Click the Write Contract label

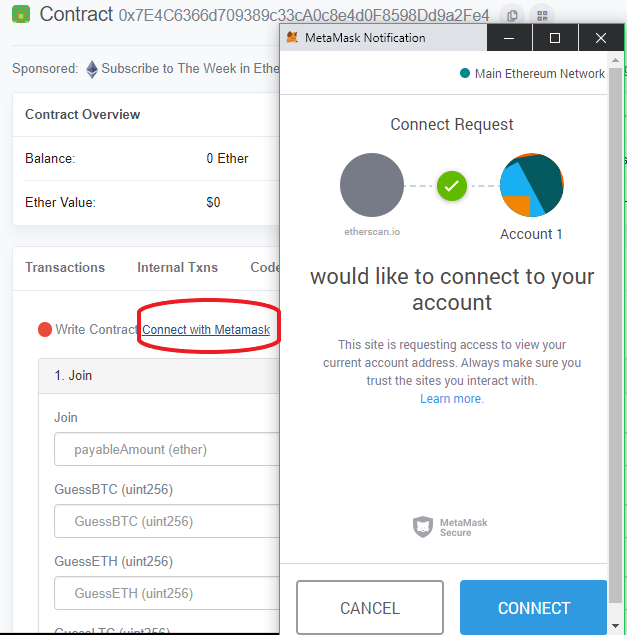[x=96, y=329]
